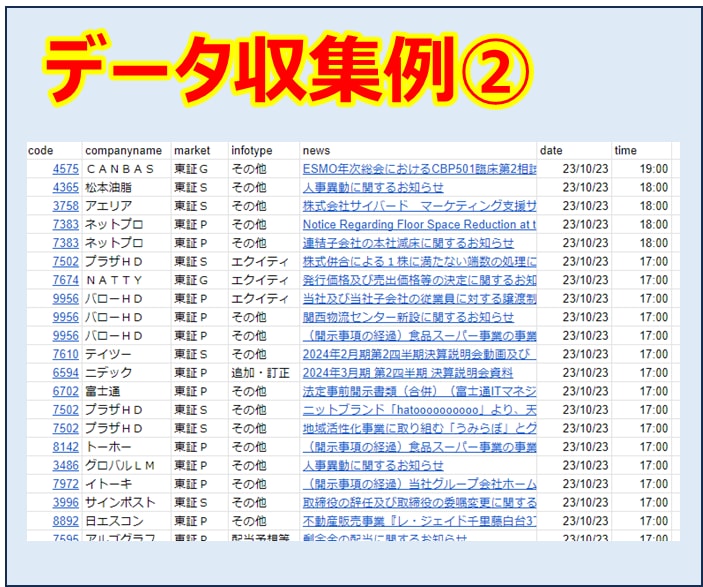Screen dimensions: 703x587
Task: Open 不動産販売事業 レ・ジェイド千里藤白台 link
Action: click(419, 521)
